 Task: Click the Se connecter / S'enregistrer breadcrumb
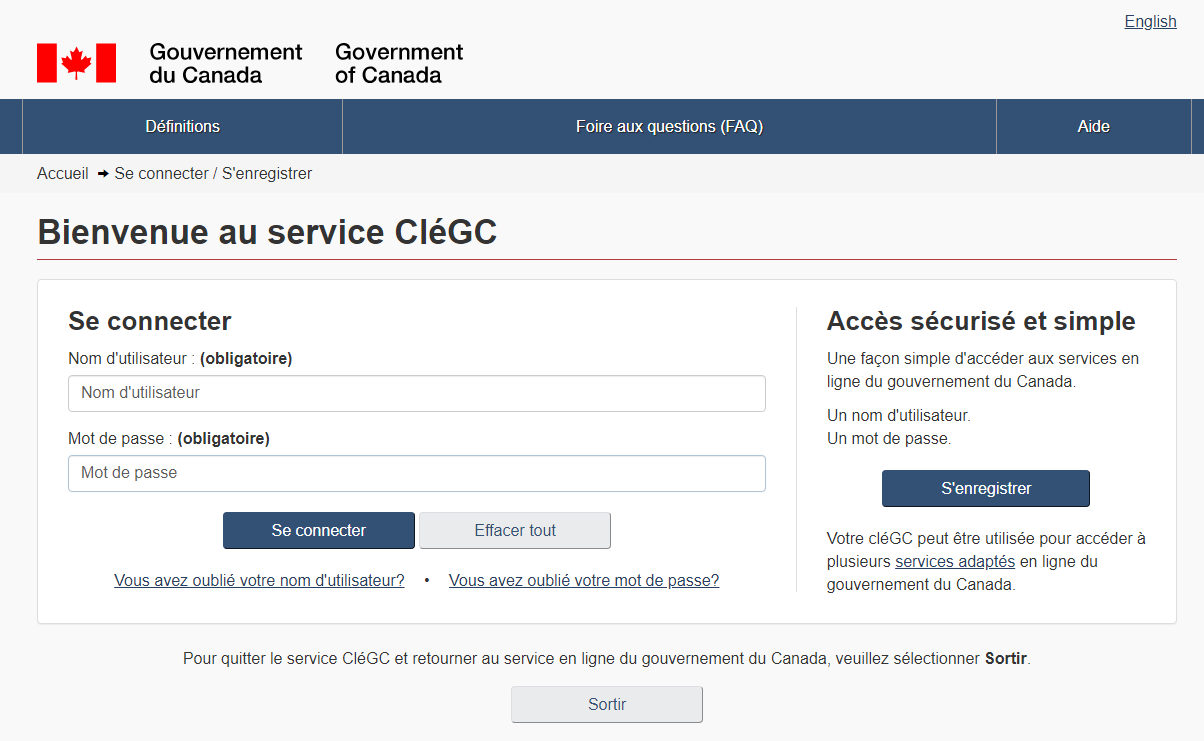pos(213,174)
